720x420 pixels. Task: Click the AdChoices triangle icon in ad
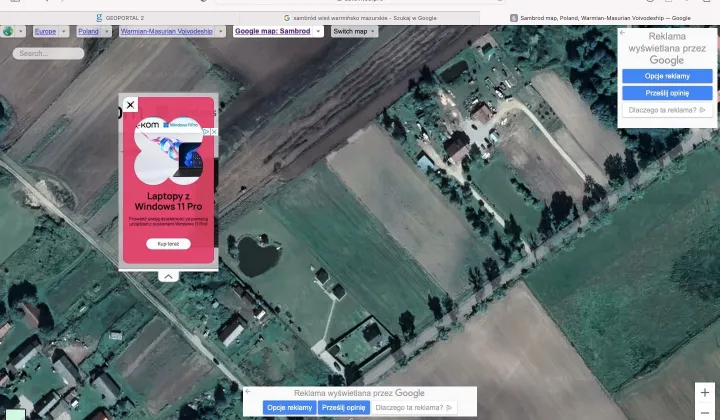click(x=206, y=132)
